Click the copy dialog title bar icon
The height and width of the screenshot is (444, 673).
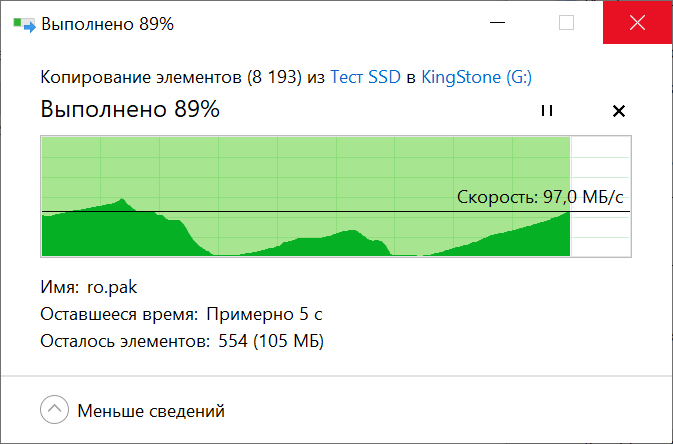21,23
